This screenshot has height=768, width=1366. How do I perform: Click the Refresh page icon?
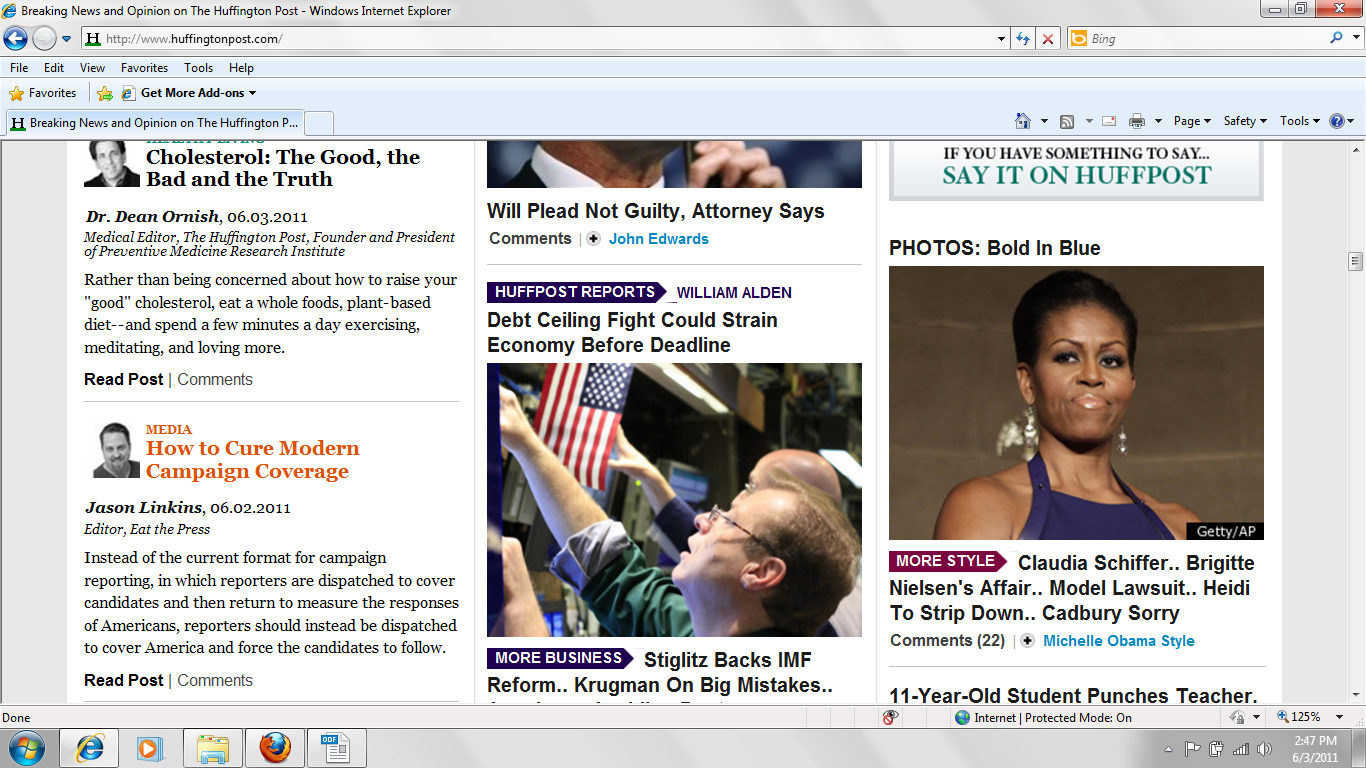pyautogui.click(x=1023, y=39)
